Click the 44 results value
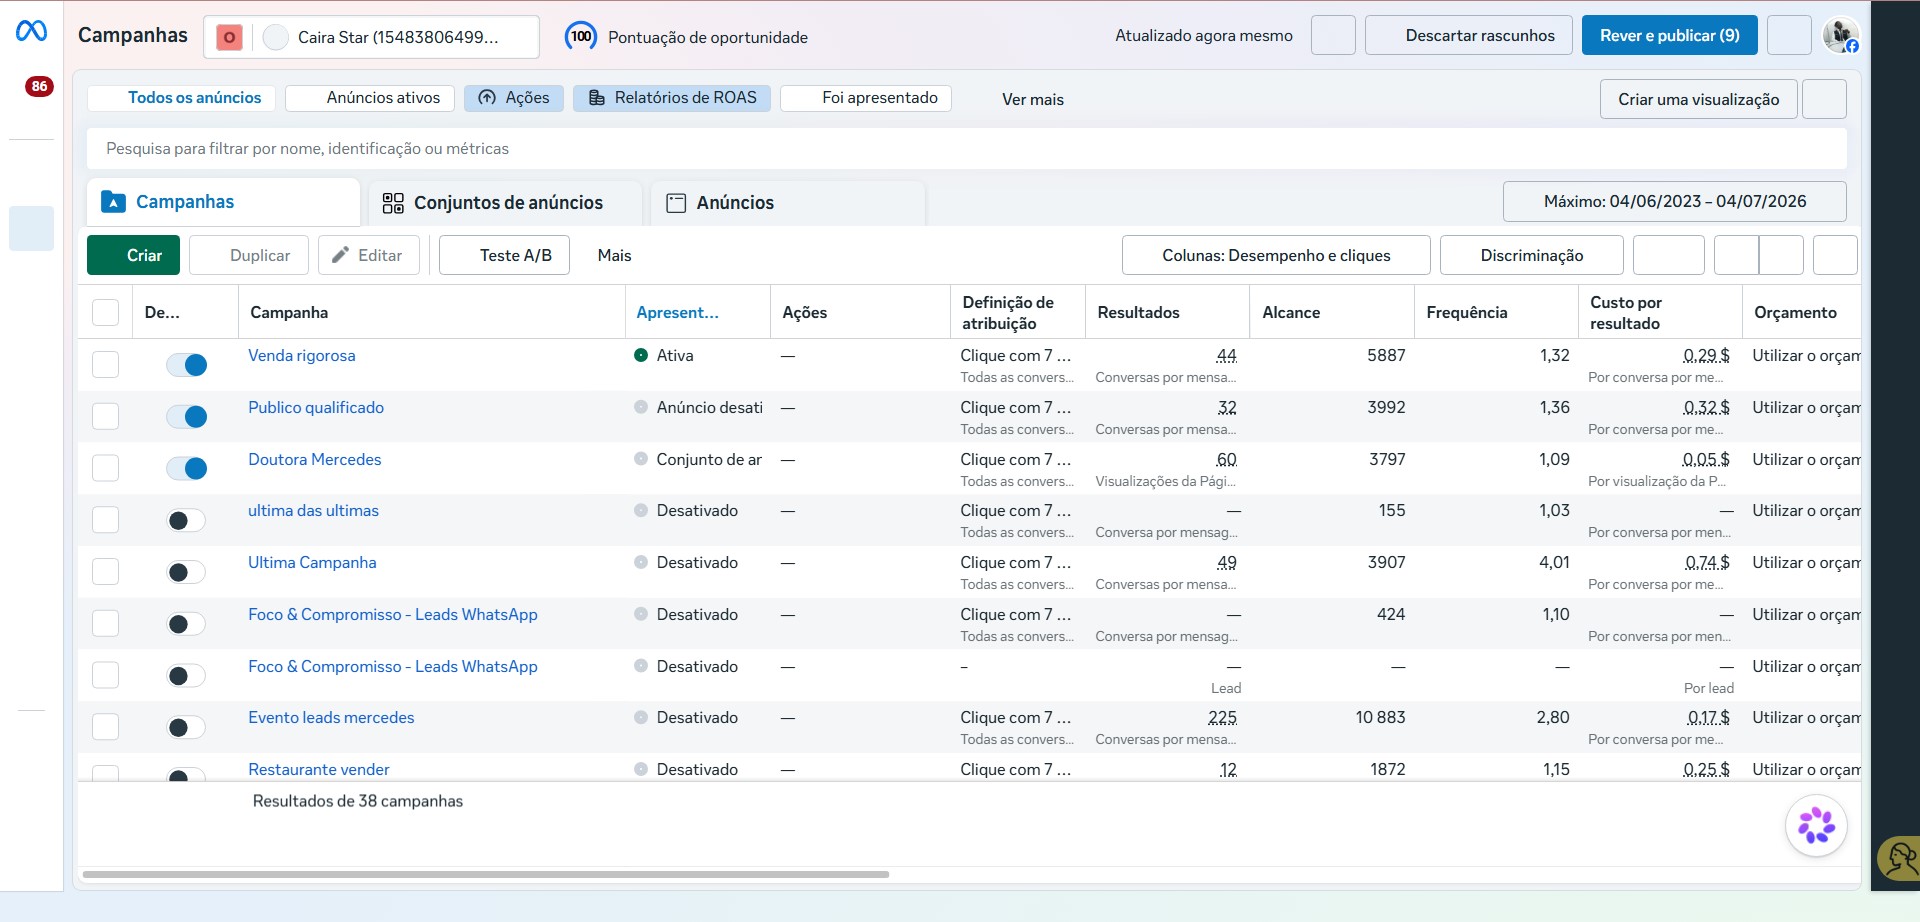Image resolution: width=1920 pixels, height=922 pixels. [1226, 355]
